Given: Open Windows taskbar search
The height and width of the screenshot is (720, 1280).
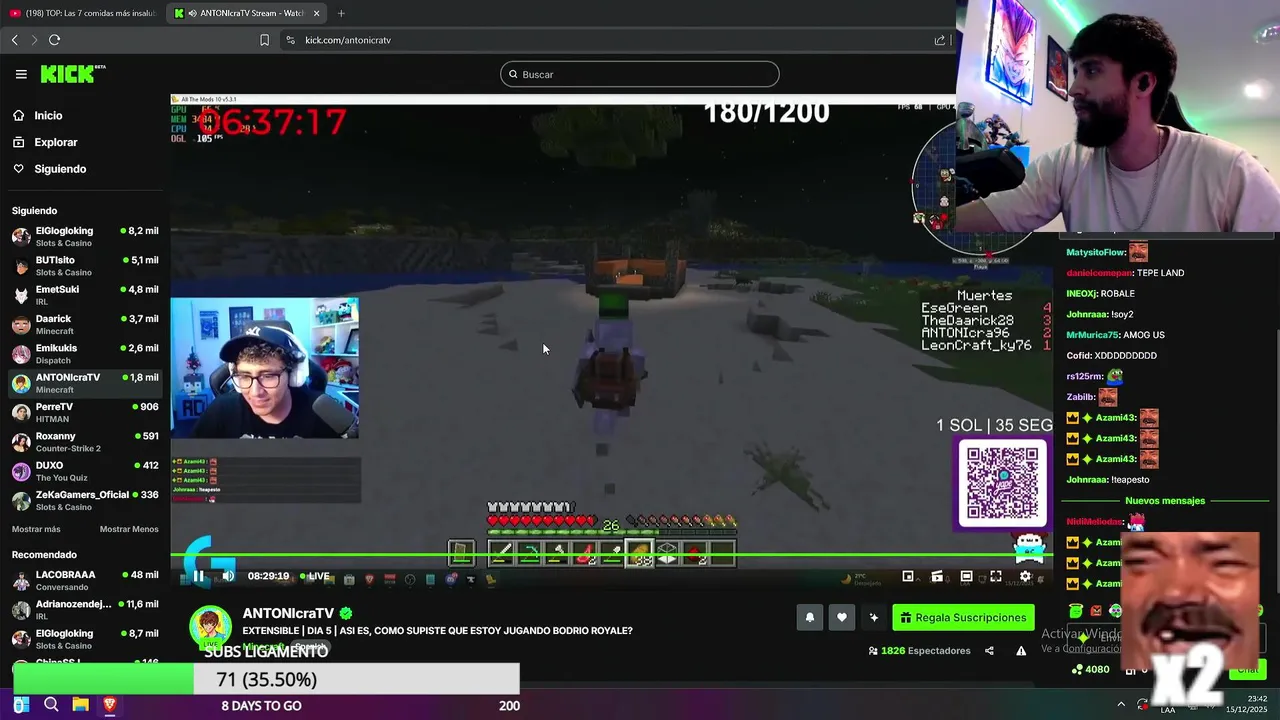Looking at the screenshot, I should tap(51, 705).
